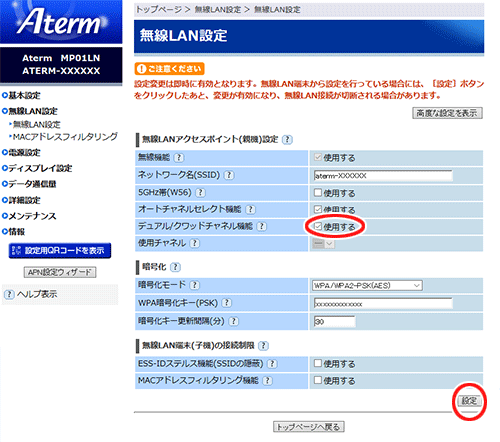Click help icon for ESS-IDステルス機能
This screenshot has height=442, width=500.
pos(272,364)
